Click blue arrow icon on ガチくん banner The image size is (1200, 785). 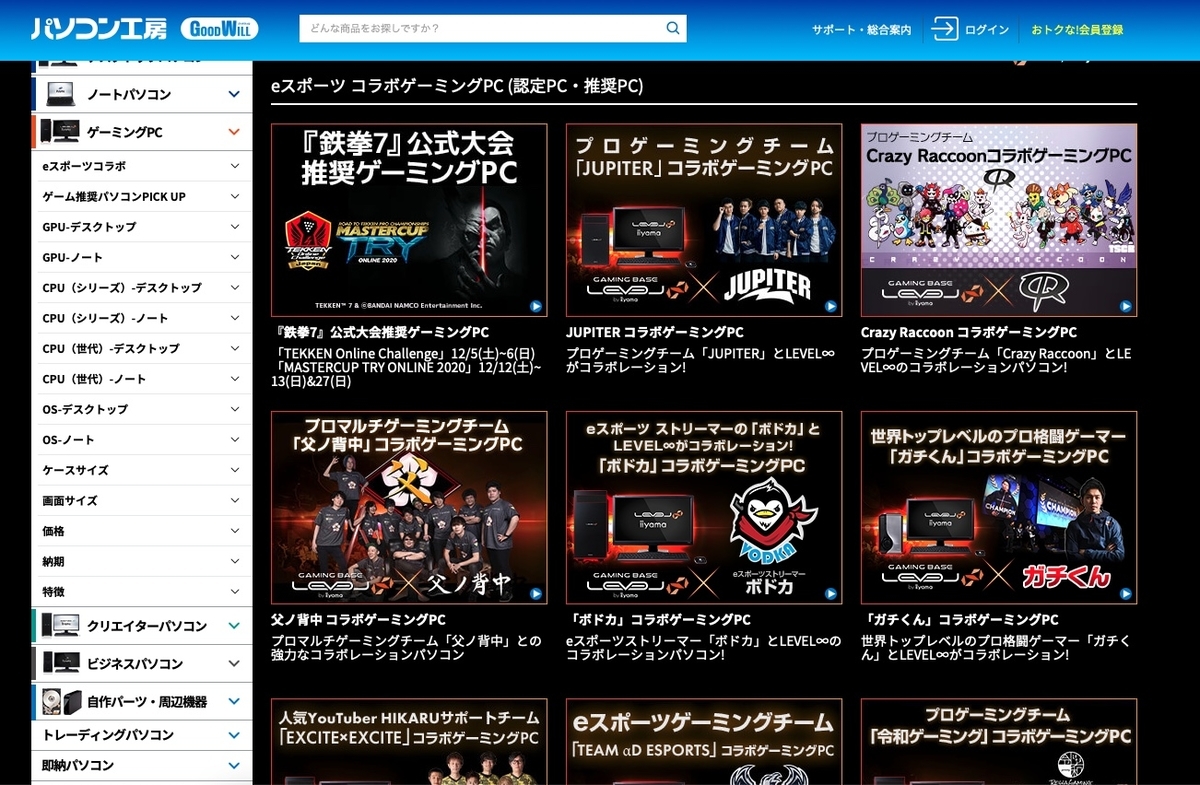pos(1126,593)
